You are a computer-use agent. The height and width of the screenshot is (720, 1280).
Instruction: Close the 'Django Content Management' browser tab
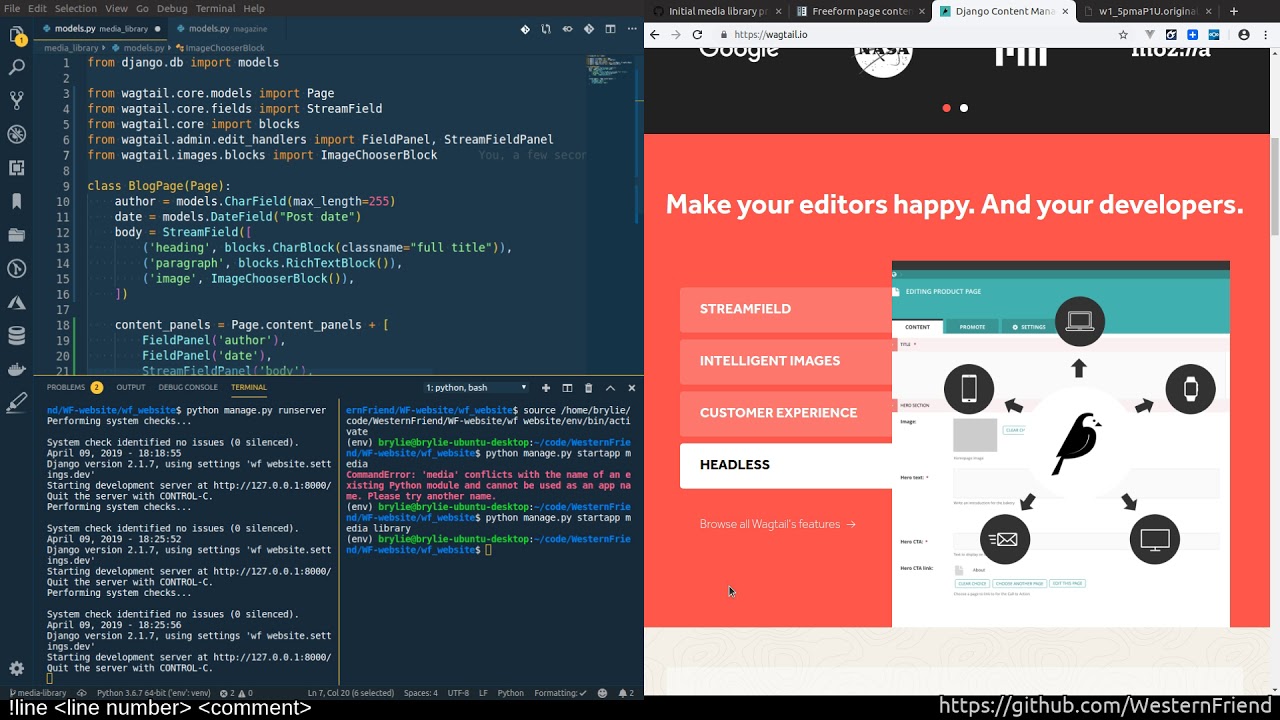pyautogui.click(x=1064, y=11)
